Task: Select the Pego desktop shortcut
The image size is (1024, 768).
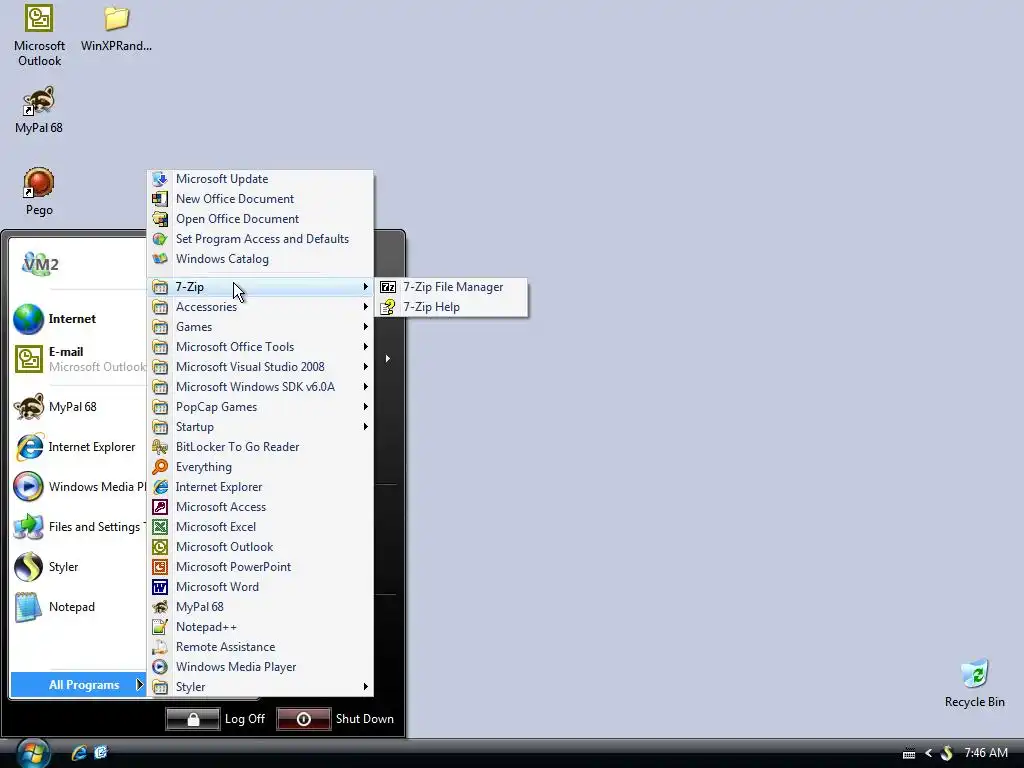Action: pyautogui.click(x=39, y=191)
